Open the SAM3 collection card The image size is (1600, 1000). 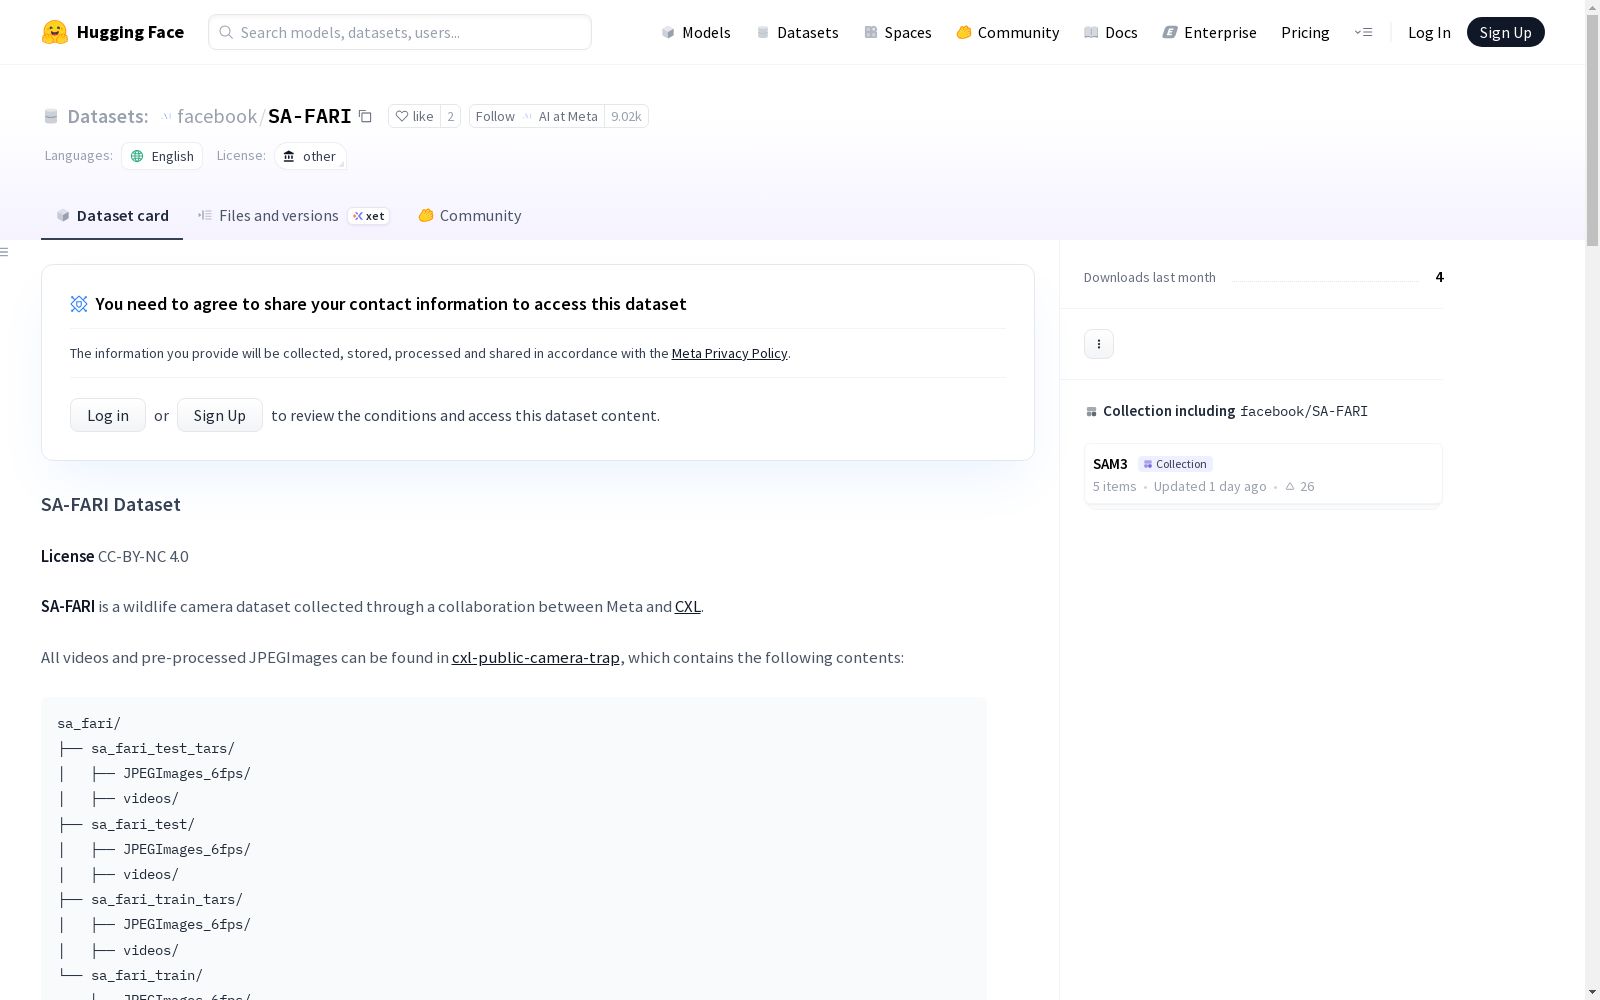1263,474
